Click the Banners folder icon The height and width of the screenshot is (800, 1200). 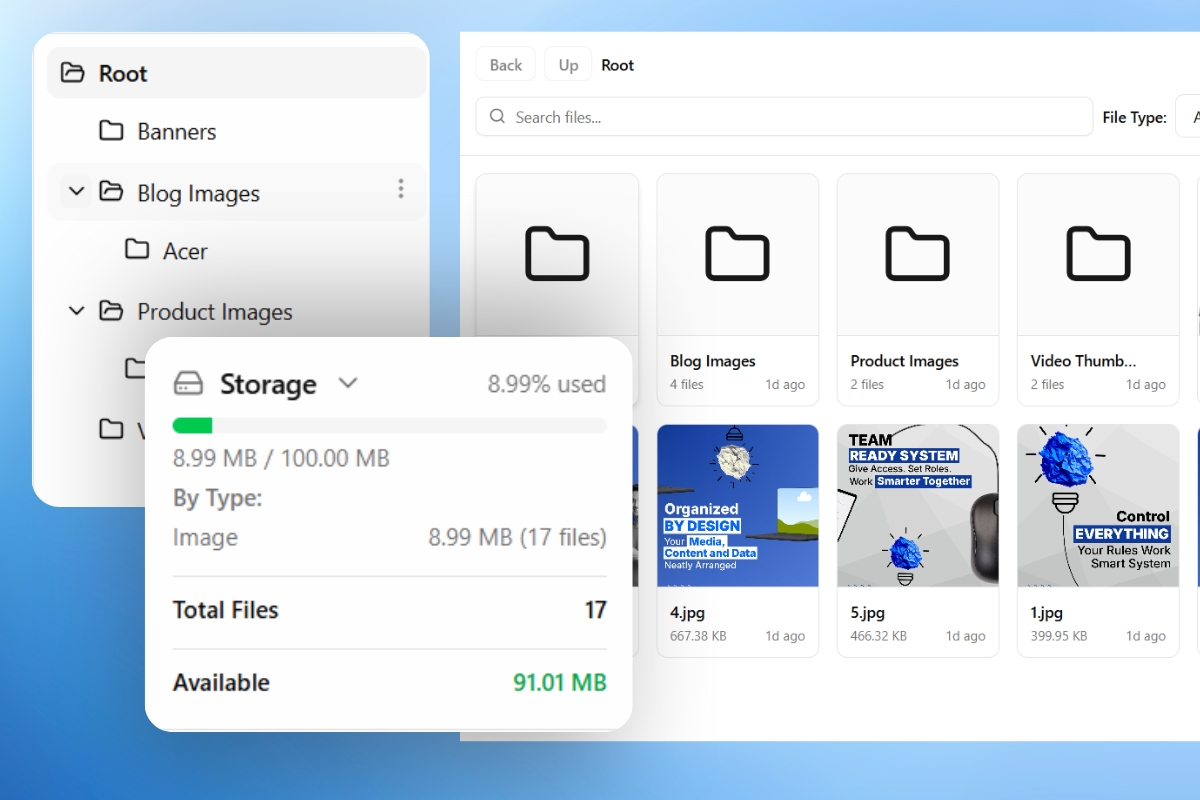coord(110,131)
